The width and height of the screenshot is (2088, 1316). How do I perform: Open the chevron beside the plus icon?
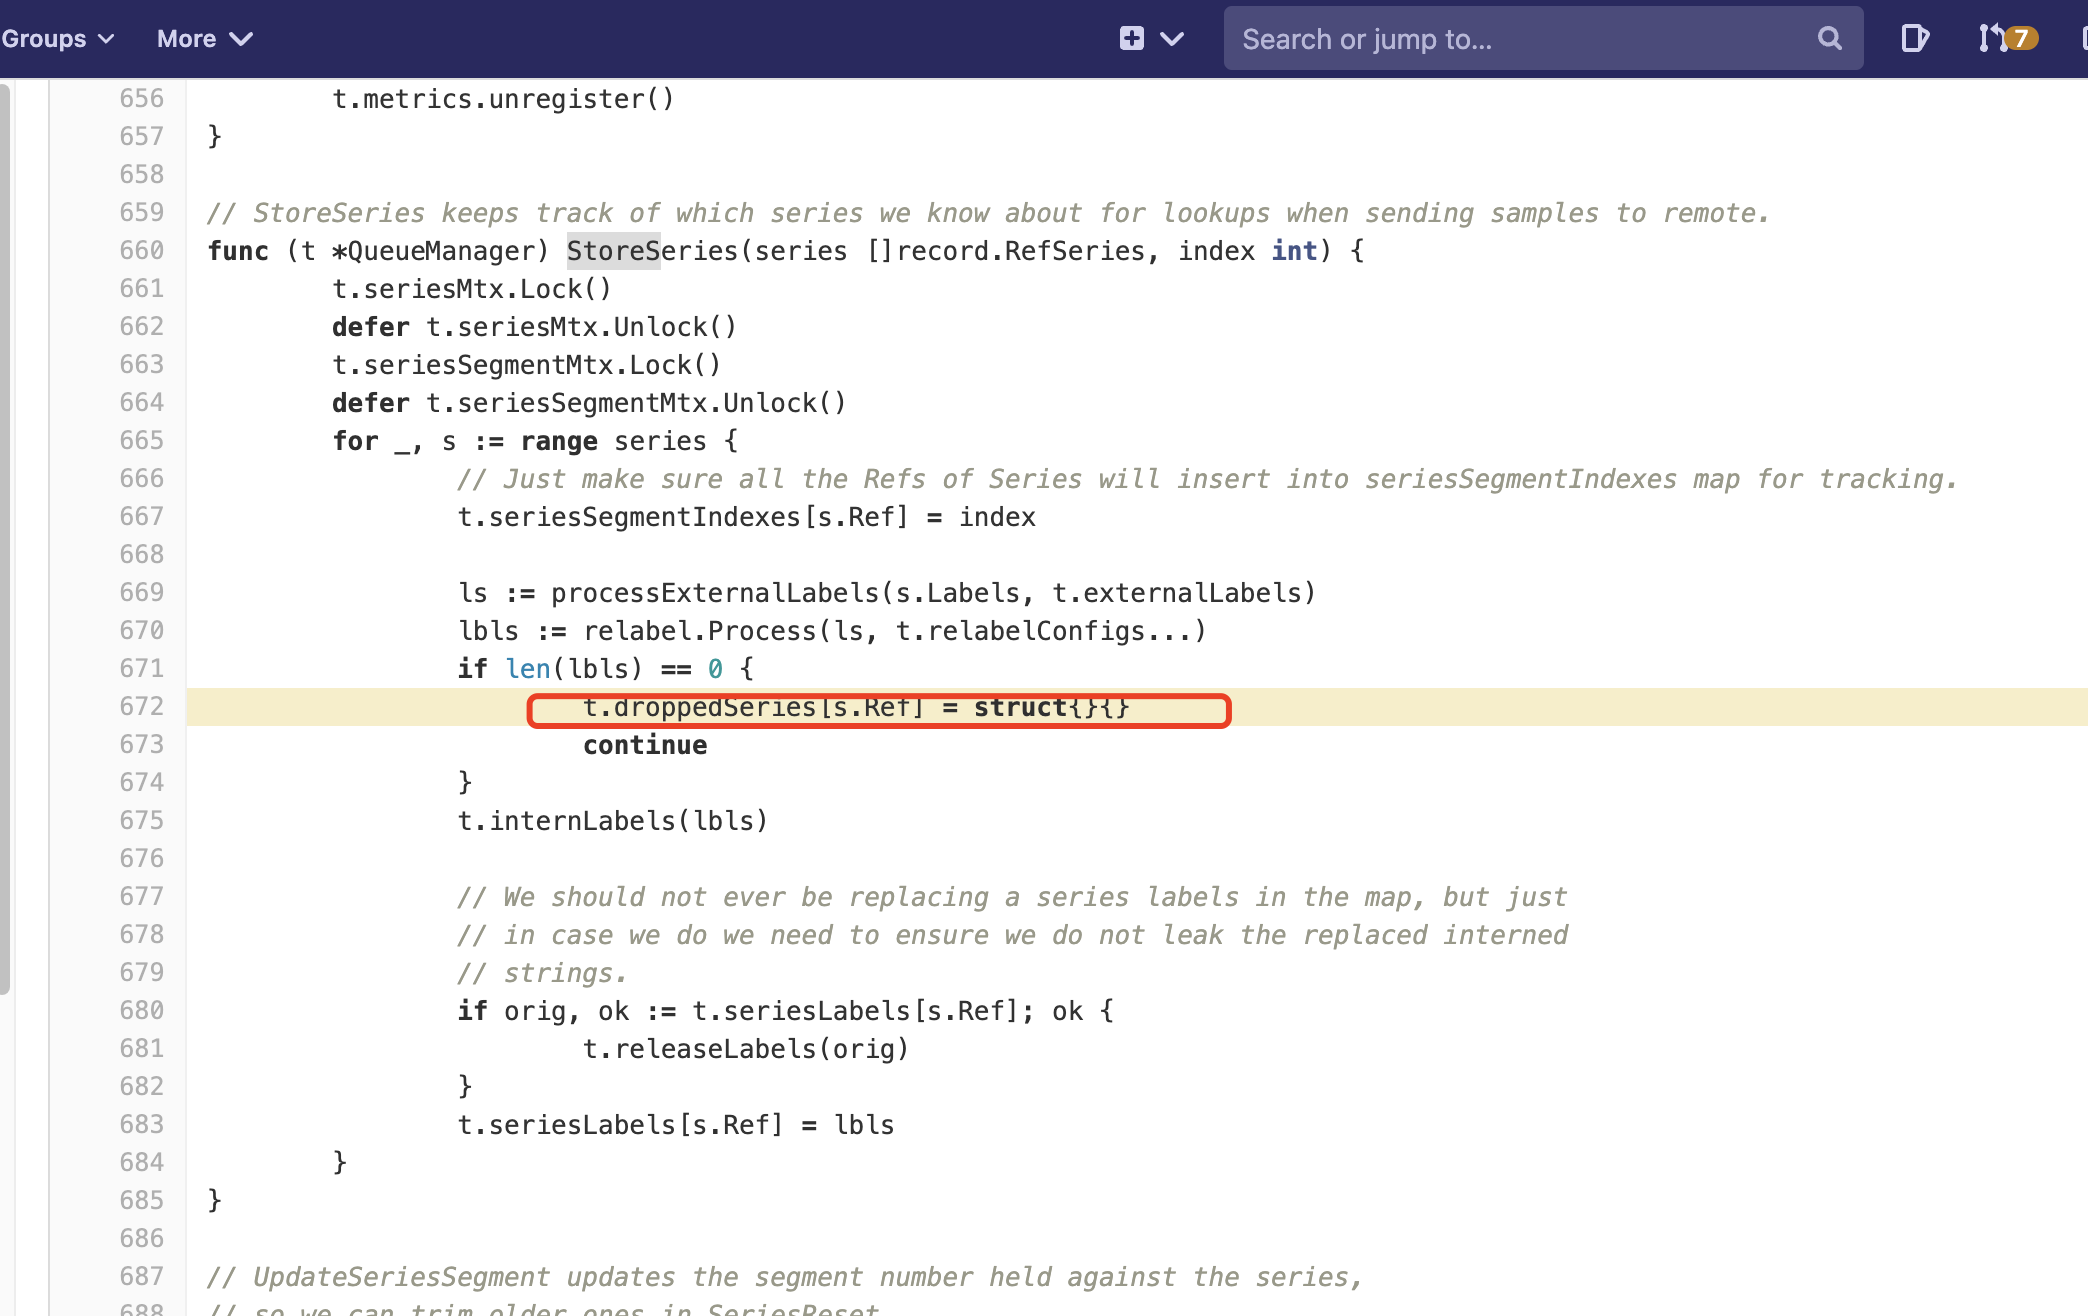(x=1172, y=39)
